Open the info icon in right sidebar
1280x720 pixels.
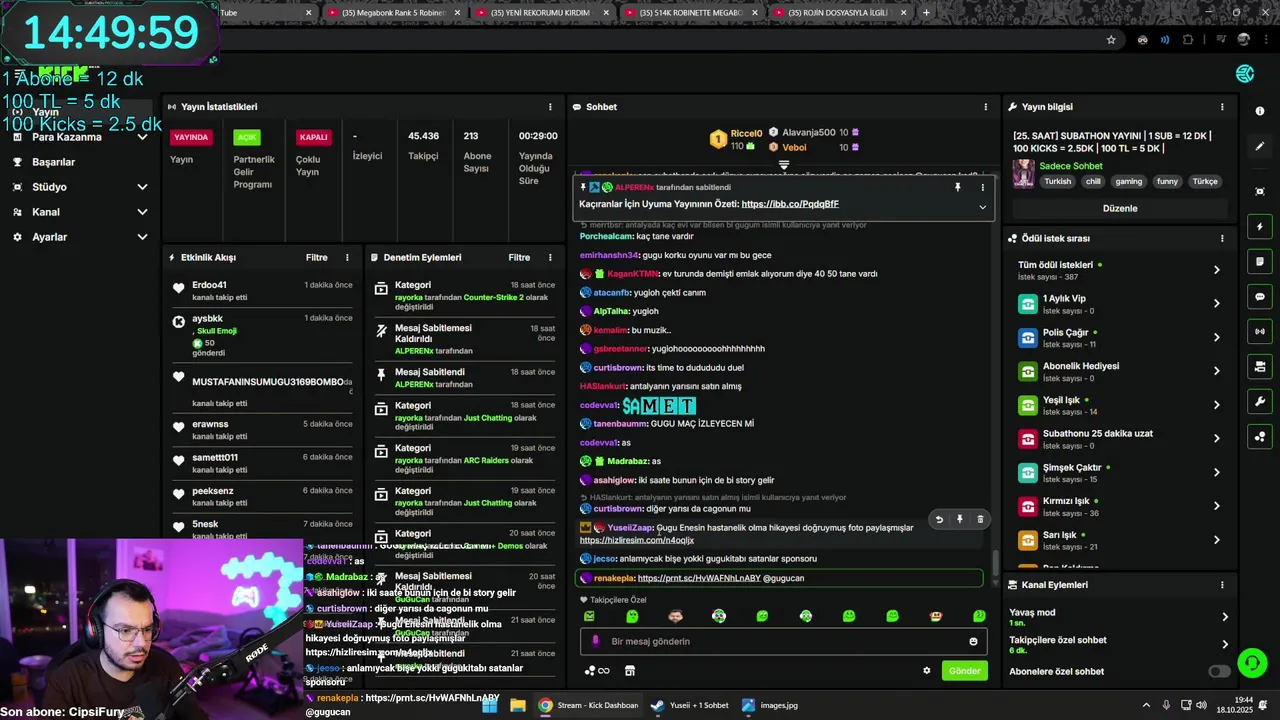pyautogui.click(x=1259, y=111)
